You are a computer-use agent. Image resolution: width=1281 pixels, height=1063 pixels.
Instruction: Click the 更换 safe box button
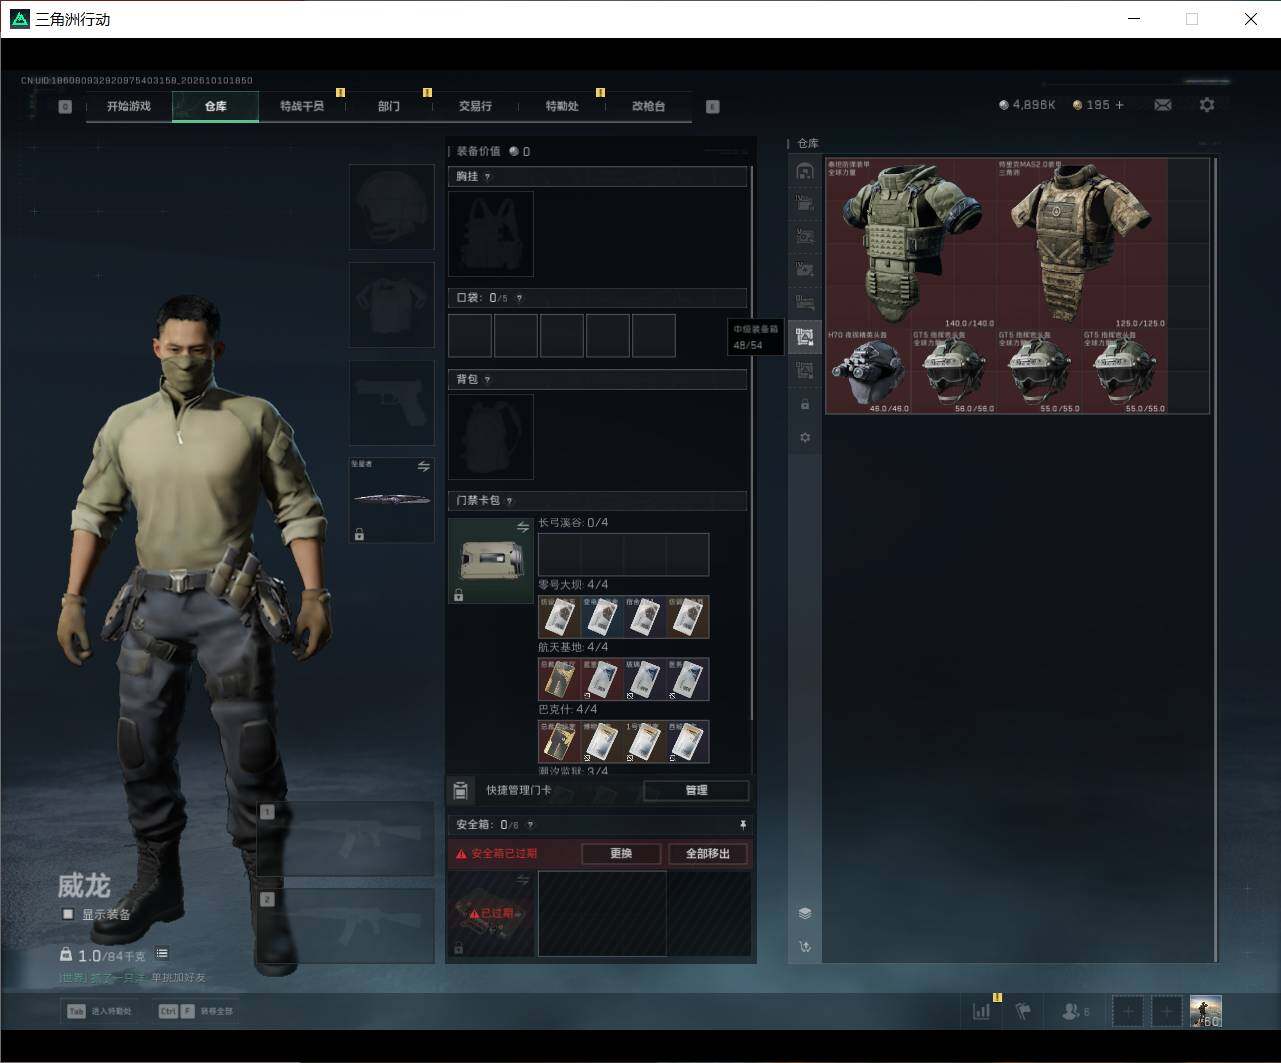(621, 854)
